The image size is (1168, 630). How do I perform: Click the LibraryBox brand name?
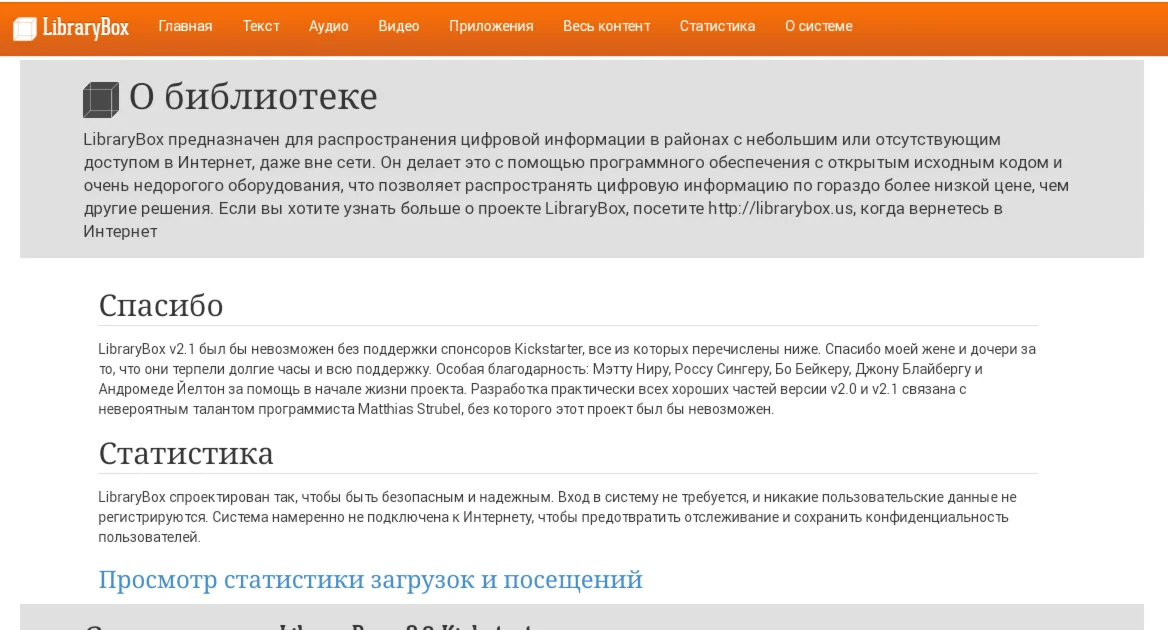pyautogui.click(x=86, y=28)
